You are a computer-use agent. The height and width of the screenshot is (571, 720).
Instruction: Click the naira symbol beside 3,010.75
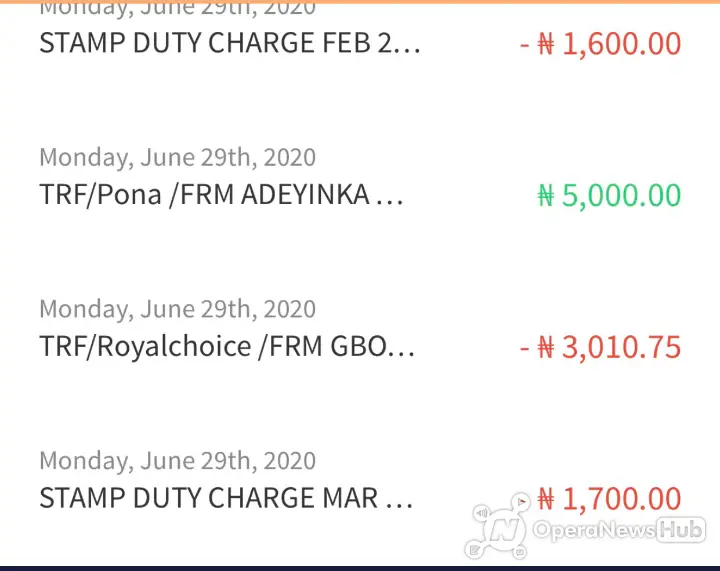(x=546, y=347)
